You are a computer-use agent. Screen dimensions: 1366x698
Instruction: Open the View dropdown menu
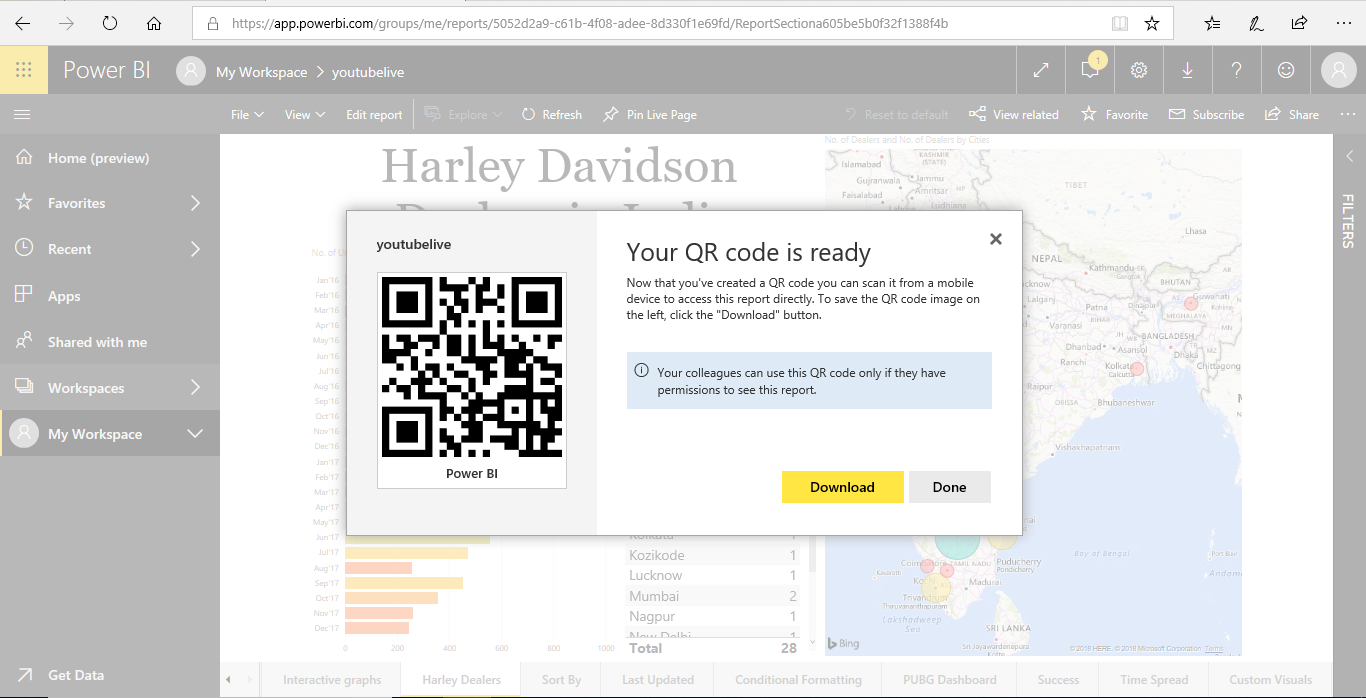pos(305,115)
